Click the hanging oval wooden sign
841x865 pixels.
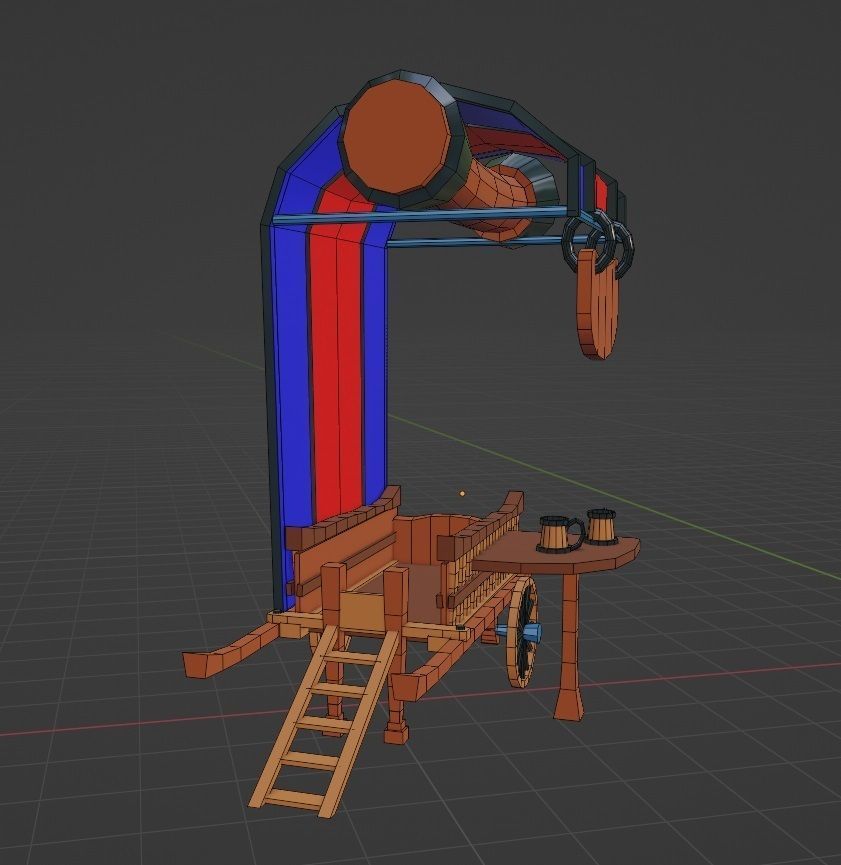(x=596, y=303)
